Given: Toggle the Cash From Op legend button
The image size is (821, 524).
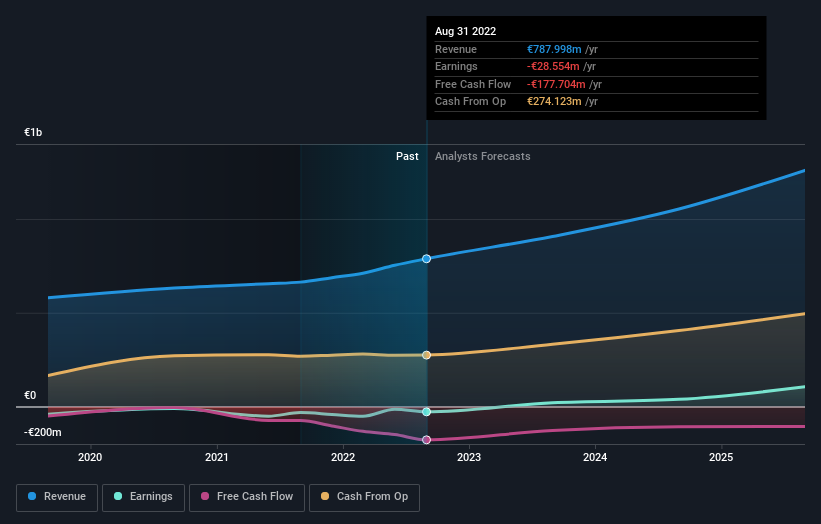Looking at the screenshot, I should (x=364, y=497).
